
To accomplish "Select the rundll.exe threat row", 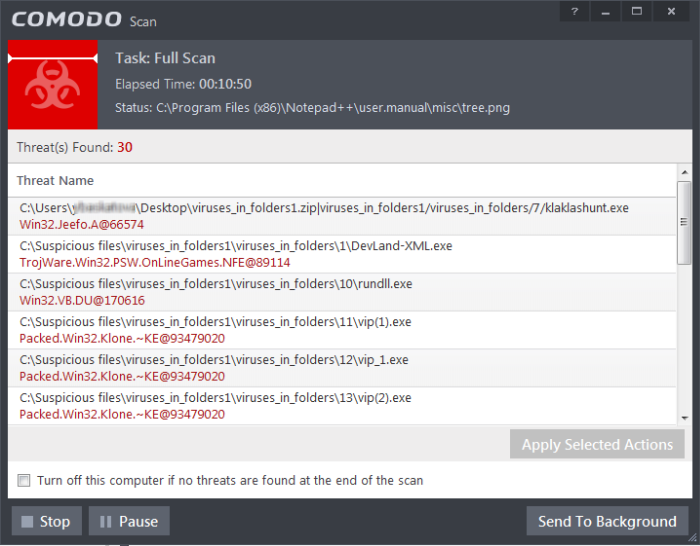I will pyautogui.click(x=342, y=292).
